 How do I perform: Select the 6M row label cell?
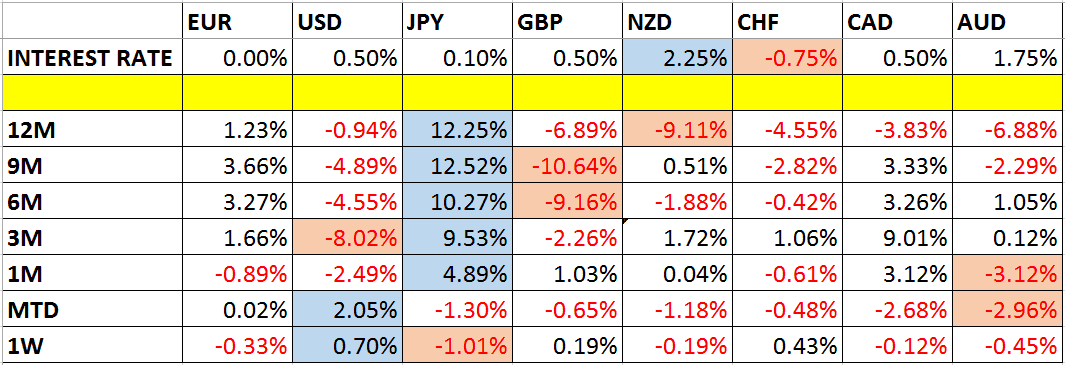92,200
